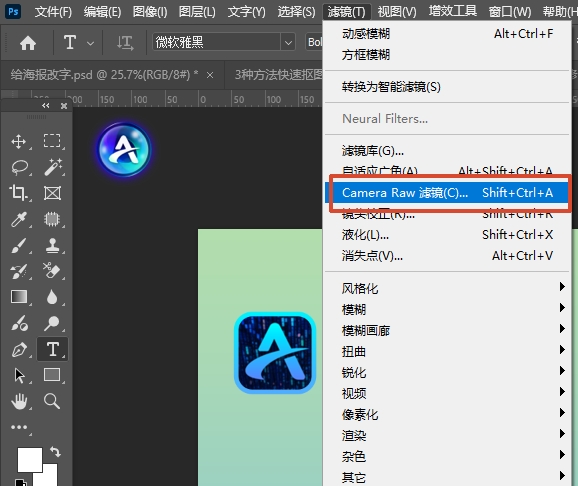Open the 文字(Y) menu
This screenshot has height=486, width=578.
point(246,12)
